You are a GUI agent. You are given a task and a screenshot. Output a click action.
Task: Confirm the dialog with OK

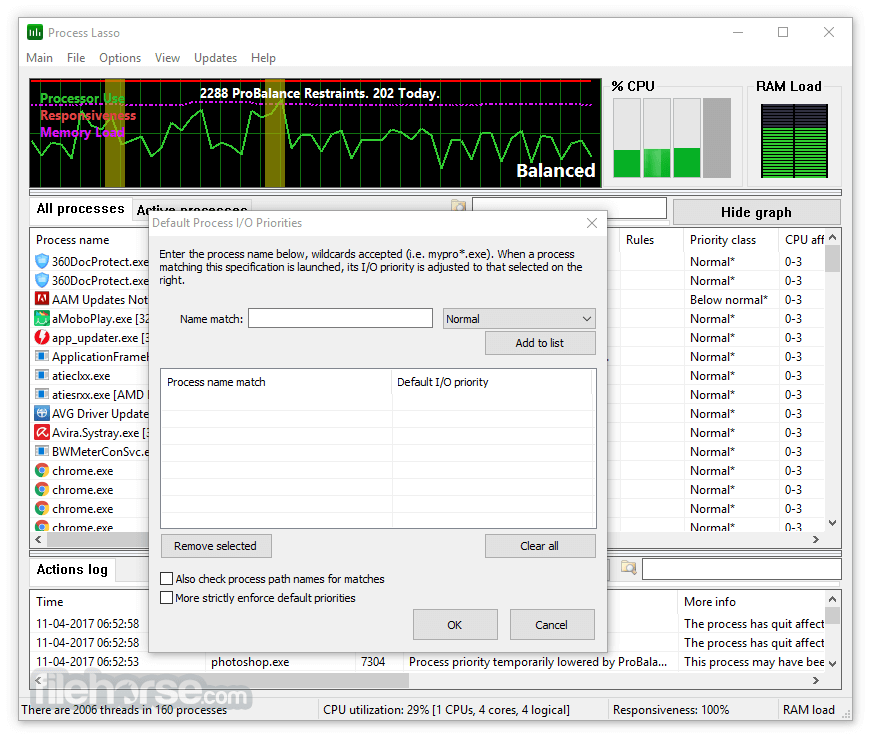[455, 625]
